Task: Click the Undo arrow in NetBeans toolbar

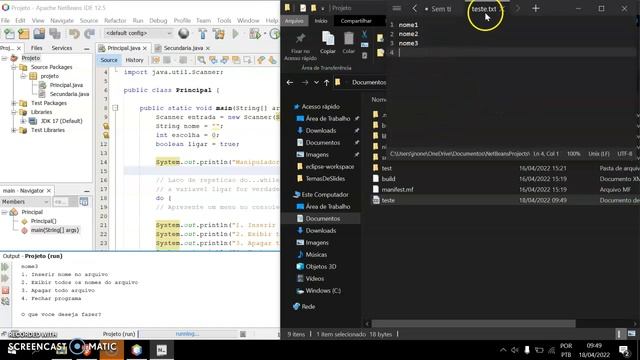Action: click(x=74, y=34)
